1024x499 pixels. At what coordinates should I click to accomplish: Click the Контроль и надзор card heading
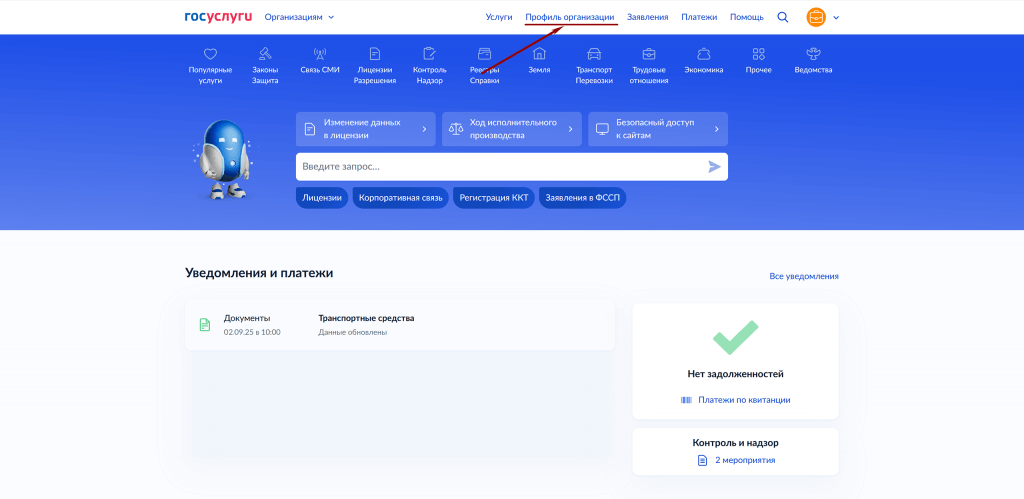pyautogui.click(x=735, y=443)
